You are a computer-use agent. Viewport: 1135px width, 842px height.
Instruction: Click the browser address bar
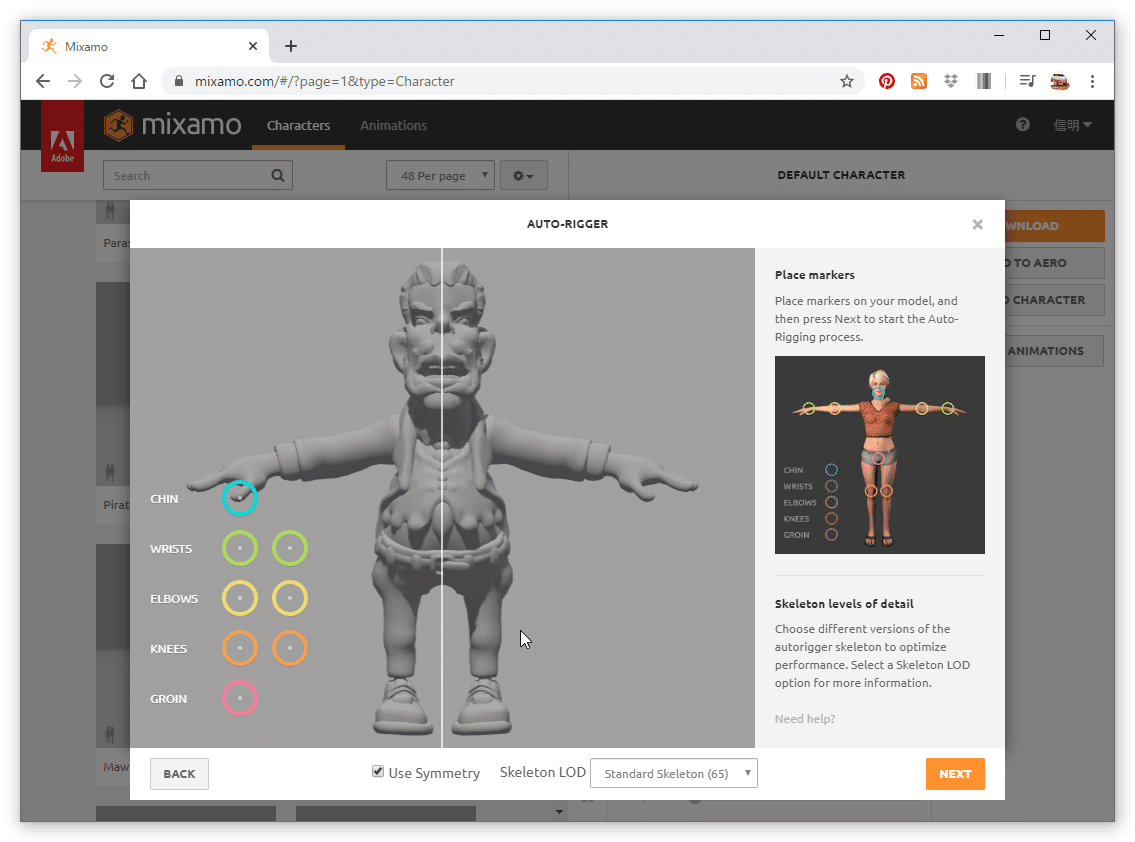point(512,81)
